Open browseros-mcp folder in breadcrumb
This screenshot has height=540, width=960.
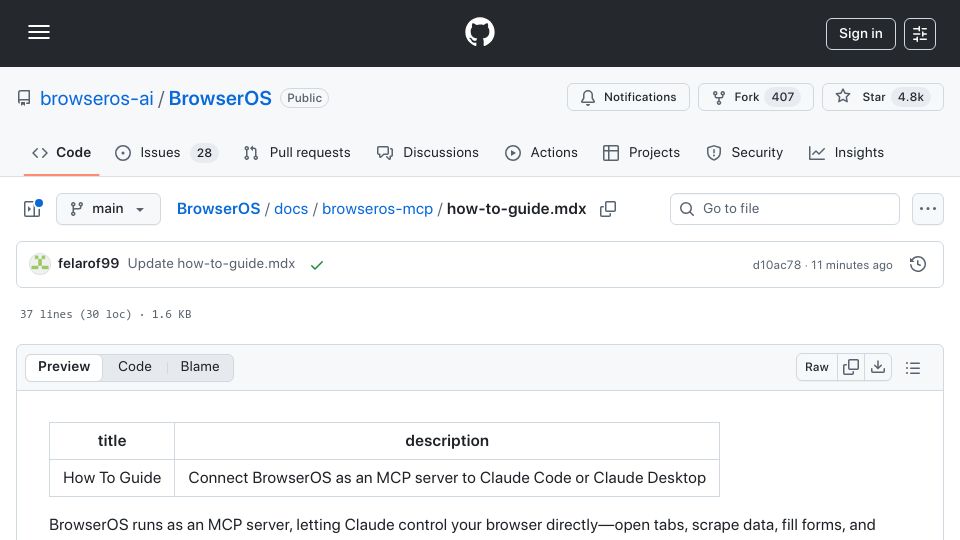click(x=377, y=209)
